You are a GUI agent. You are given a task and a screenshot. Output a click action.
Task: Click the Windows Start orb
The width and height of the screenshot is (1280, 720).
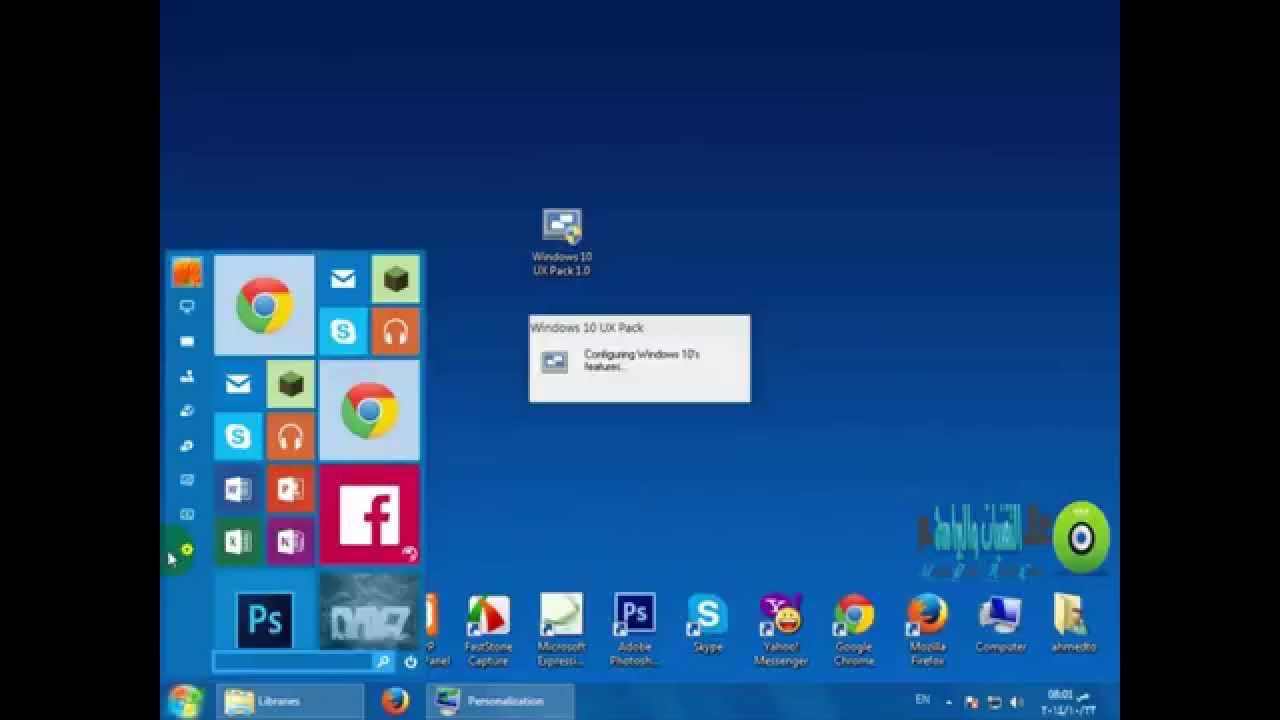click(x=186, y=701)
